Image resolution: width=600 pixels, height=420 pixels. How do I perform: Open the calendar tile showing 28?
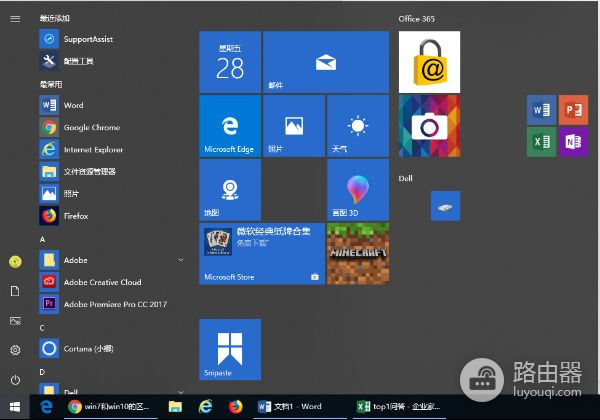click(229, 61)
